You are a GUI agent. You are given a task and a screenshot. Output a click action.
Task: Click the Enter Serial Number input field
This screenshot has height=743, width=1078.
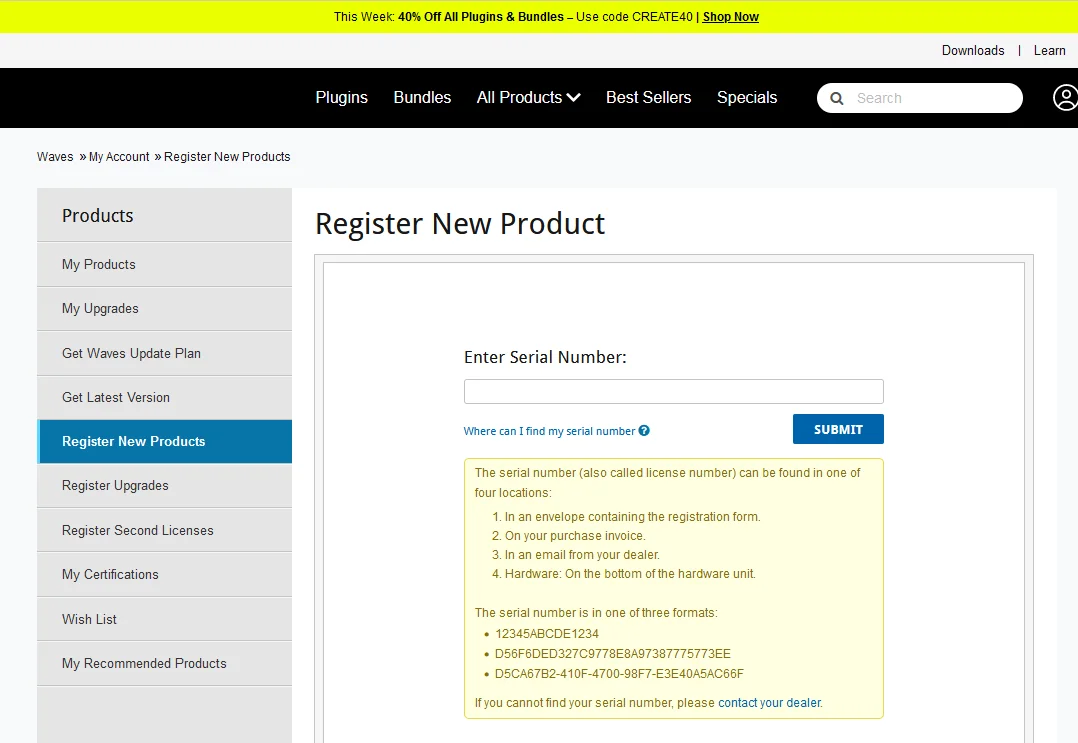tap(674, 392)
